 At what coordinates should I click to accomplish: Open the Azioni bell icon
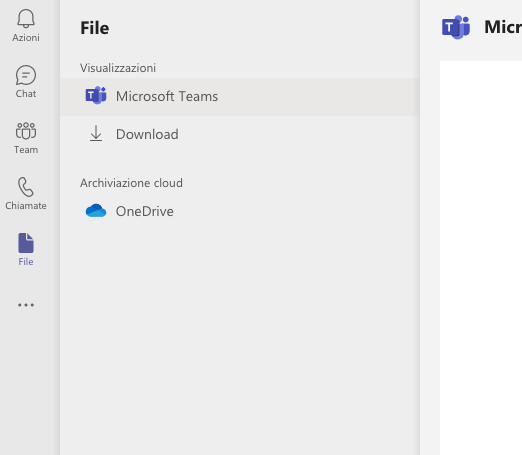(26, 18)
